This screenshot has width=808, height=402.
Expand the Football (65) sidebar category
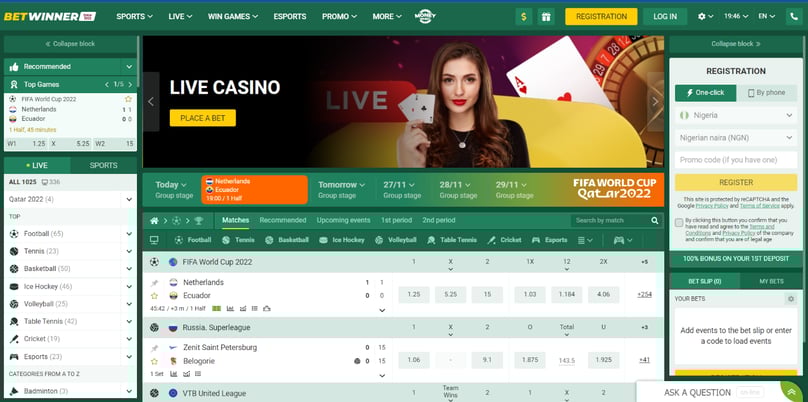129,234
